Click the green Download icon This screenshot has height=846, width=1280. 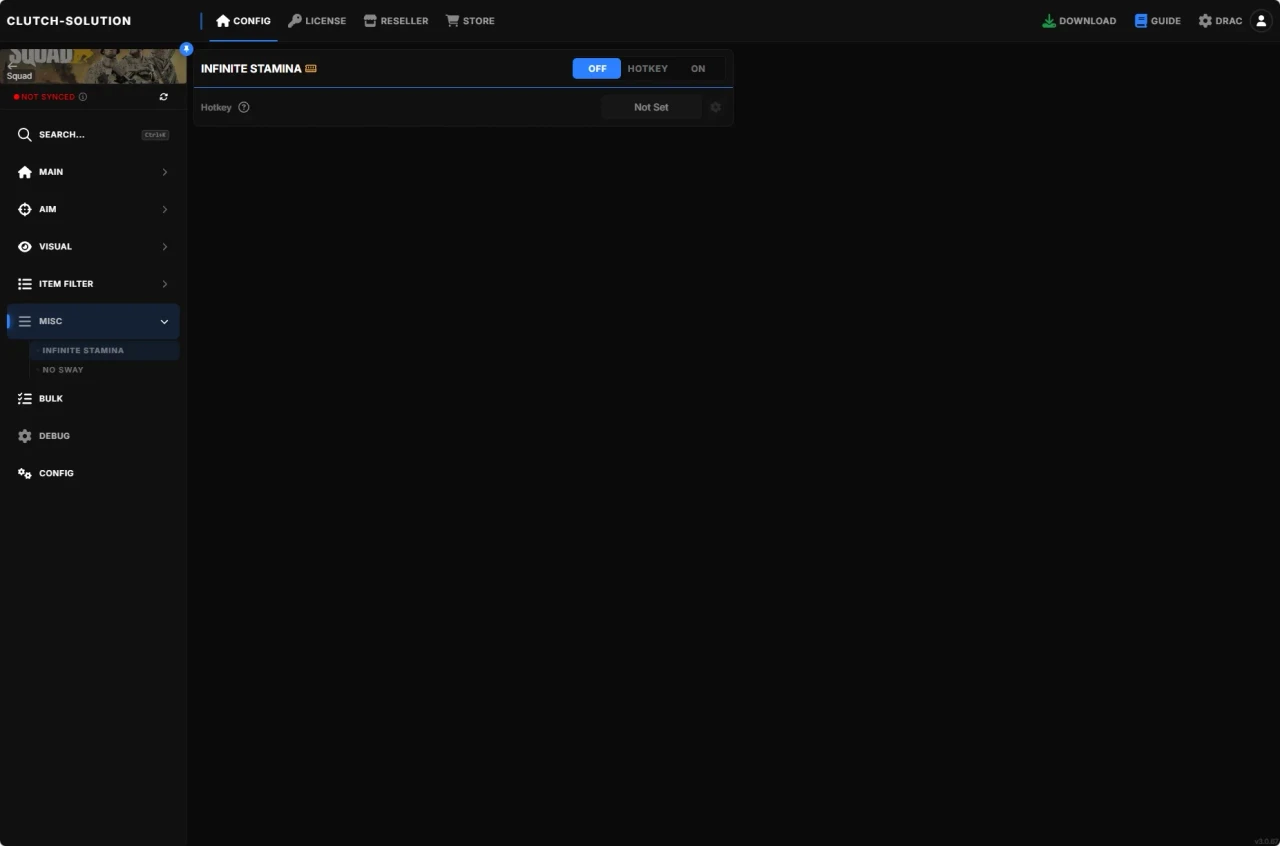pyautogui.click(x=1049, y=21)
